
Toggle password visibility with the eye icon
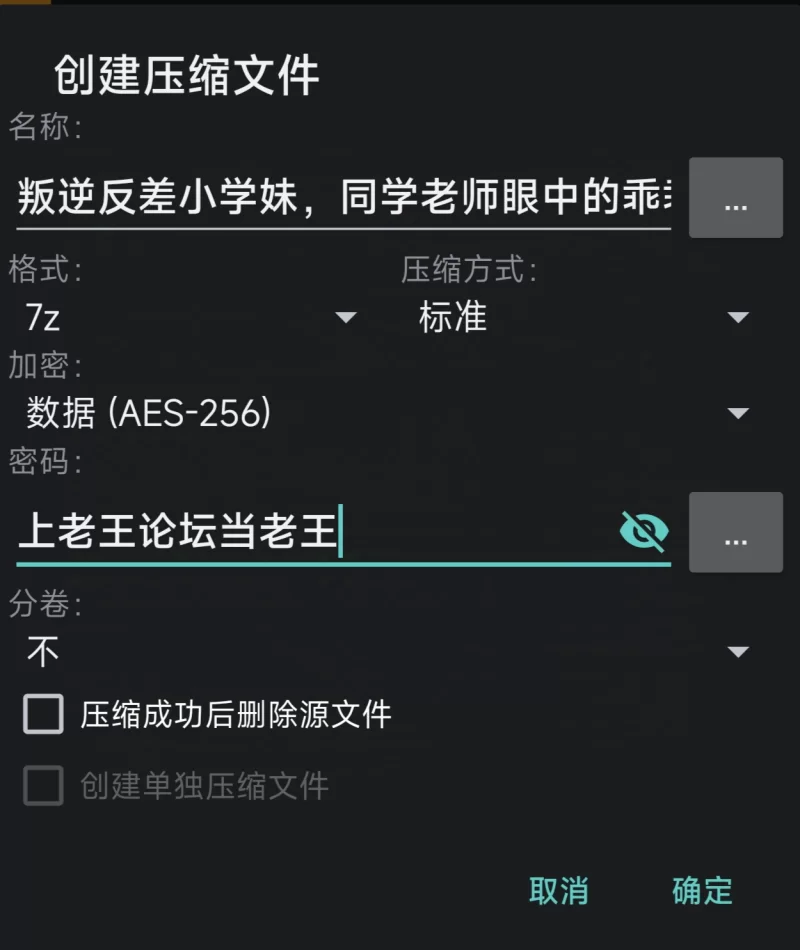click(644, 531)
